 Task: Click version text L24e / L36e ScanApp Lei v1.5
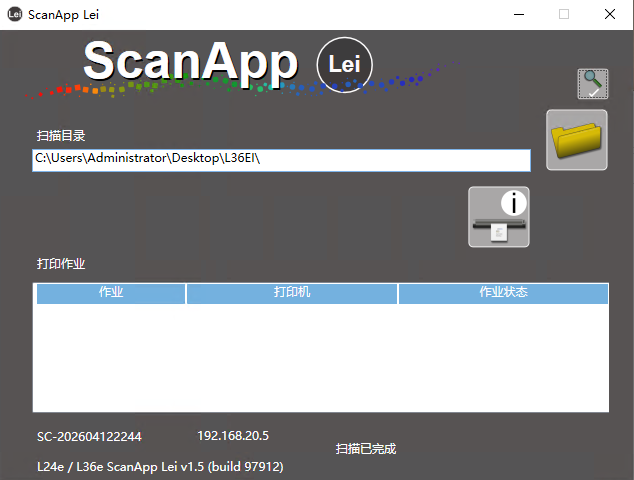[160, 467]
